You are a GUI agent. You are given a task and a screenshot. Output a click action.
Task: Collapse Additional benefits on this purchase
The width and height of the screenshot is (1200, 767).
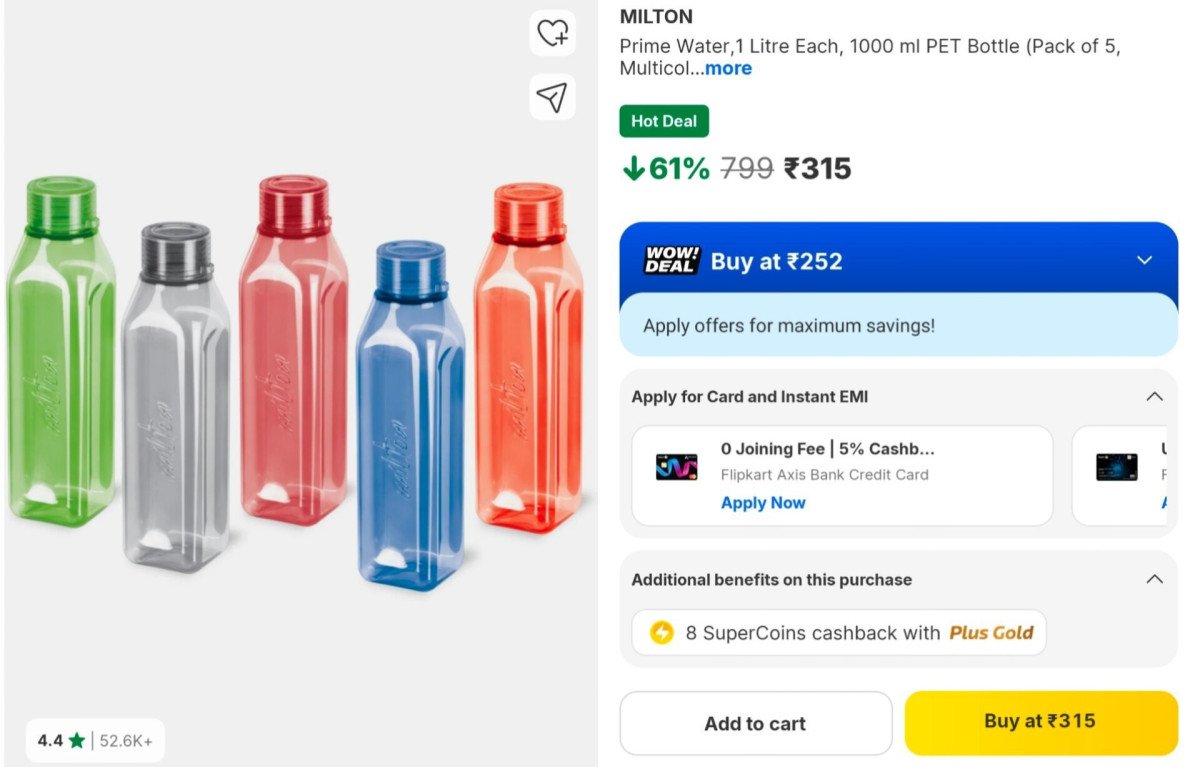click(1154, 579)
